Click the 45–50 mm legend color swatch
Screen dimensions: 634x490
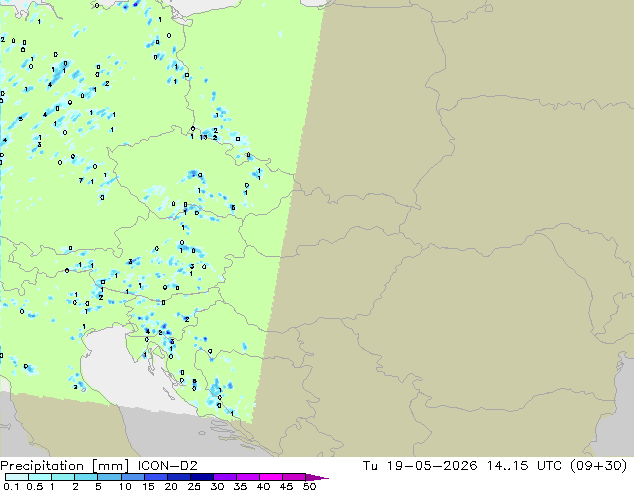point(294,477)
